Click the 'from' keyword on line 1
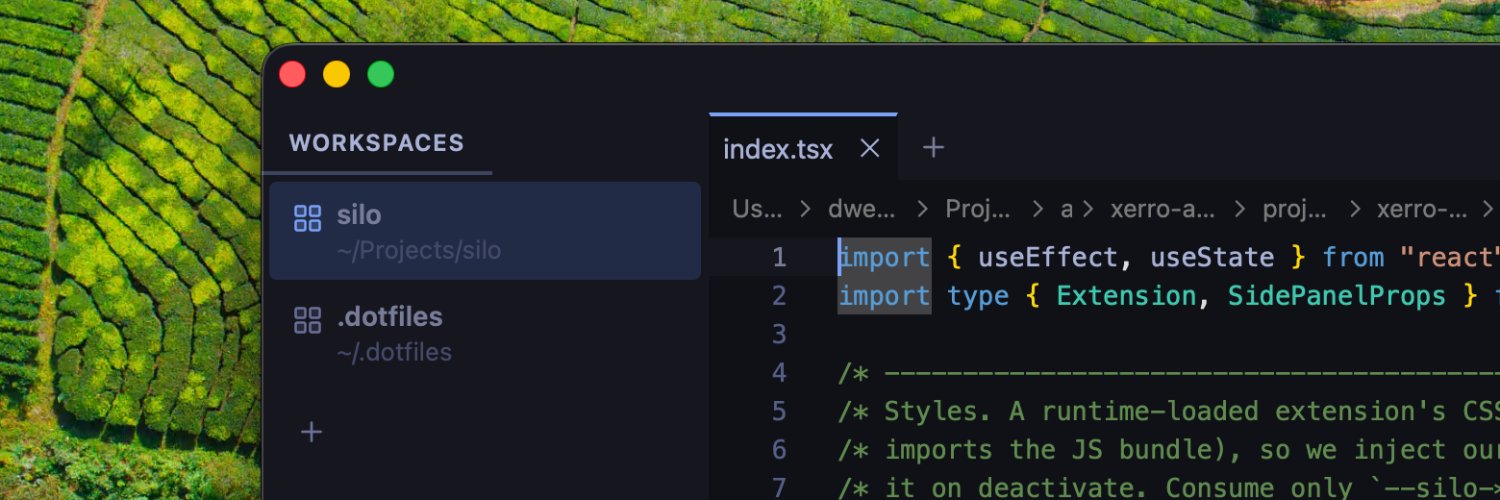This screenshot has width=1500, height=500. click(x=1353, y=258)
